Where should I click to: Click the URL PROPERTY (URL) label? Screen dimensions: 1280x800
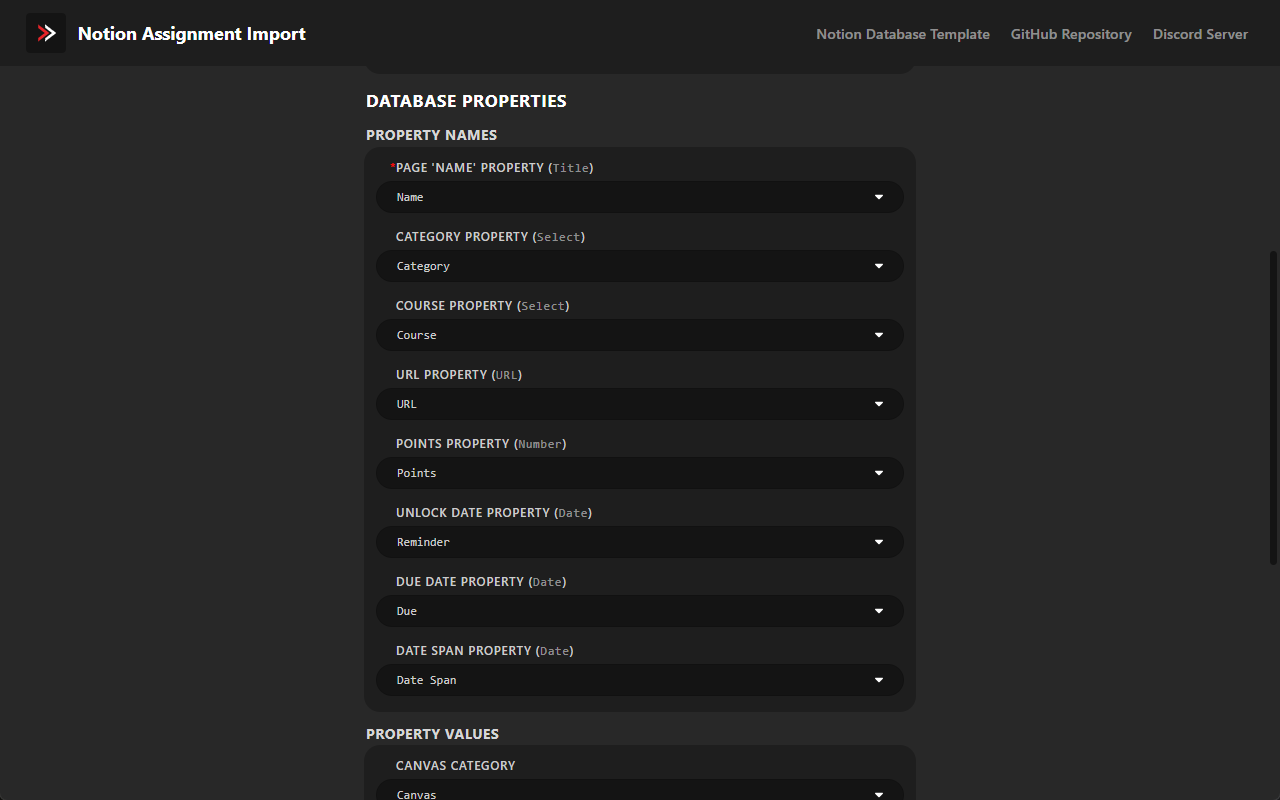point(459,375)
